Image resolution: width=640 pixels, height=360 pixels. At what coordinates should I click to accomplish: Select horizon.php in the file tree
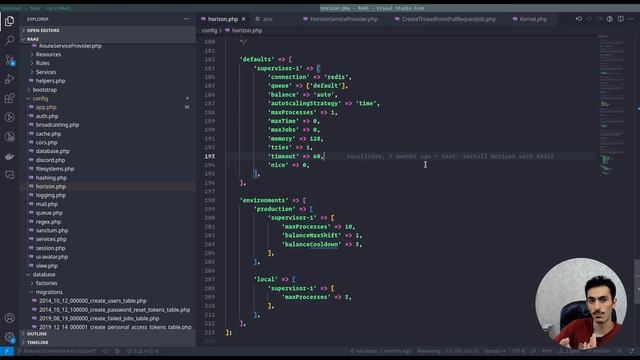(x=51, y=187)
